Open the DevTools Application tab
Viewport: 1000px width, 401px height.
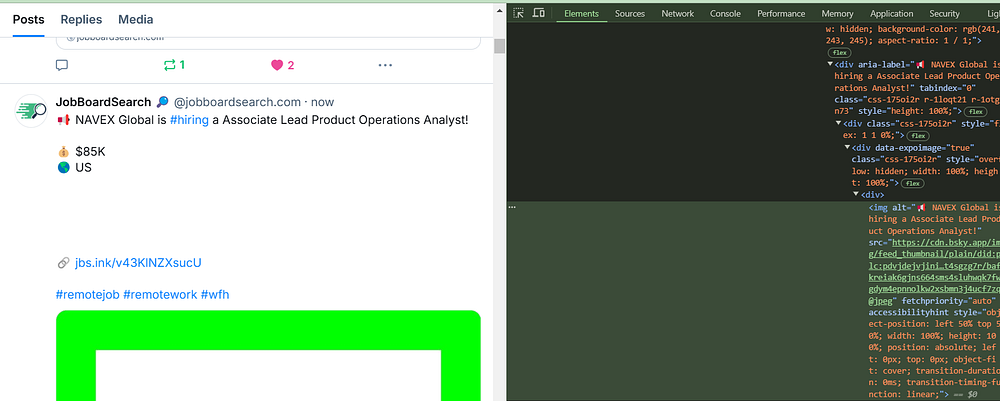[x=892, y=13]
